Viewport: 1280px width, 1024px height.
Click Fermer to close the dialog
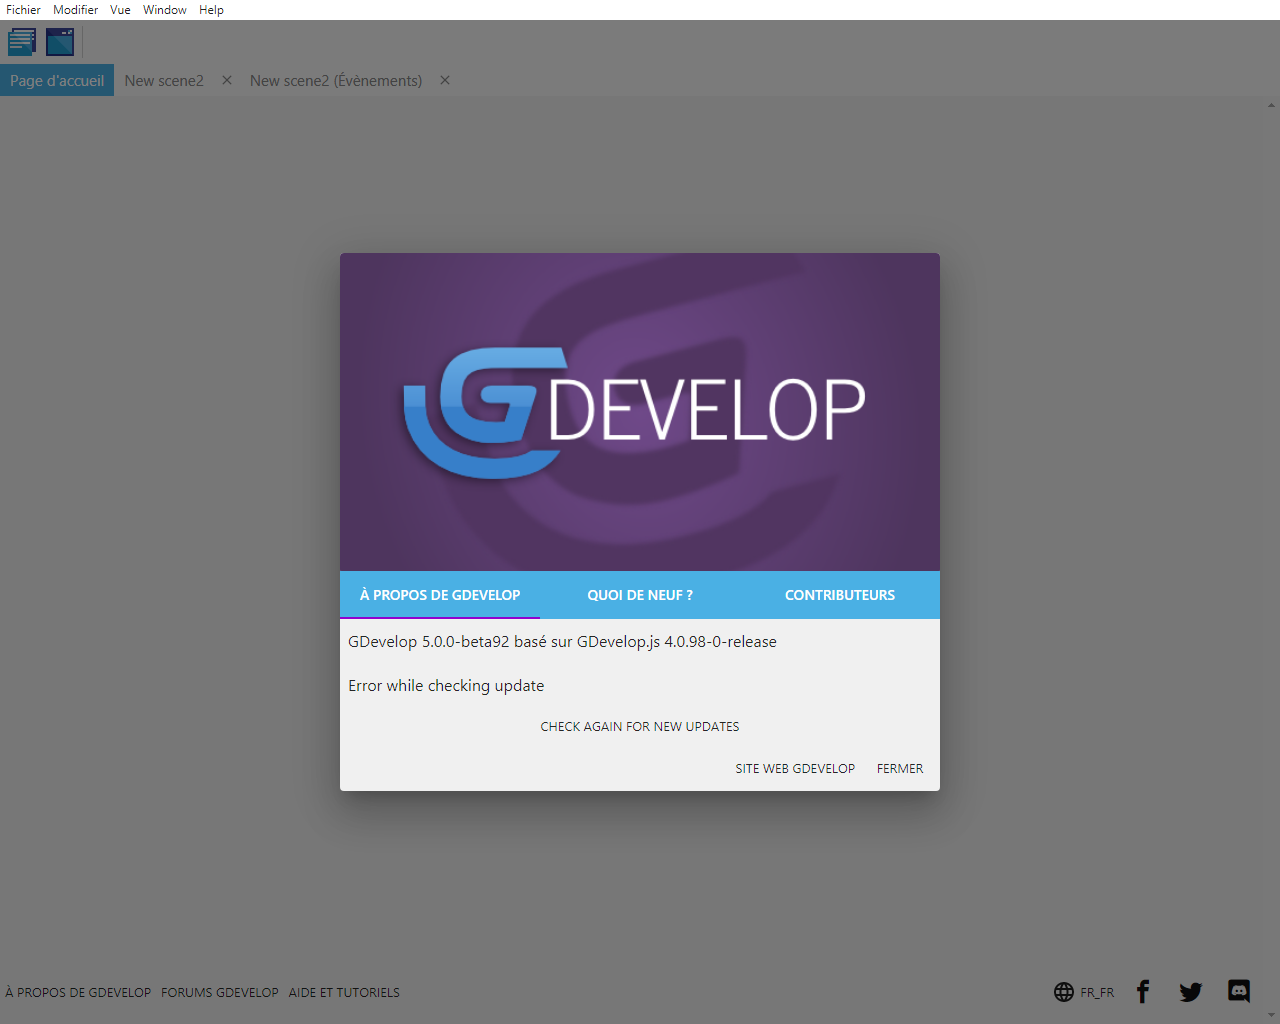click(x=900, y=769)
